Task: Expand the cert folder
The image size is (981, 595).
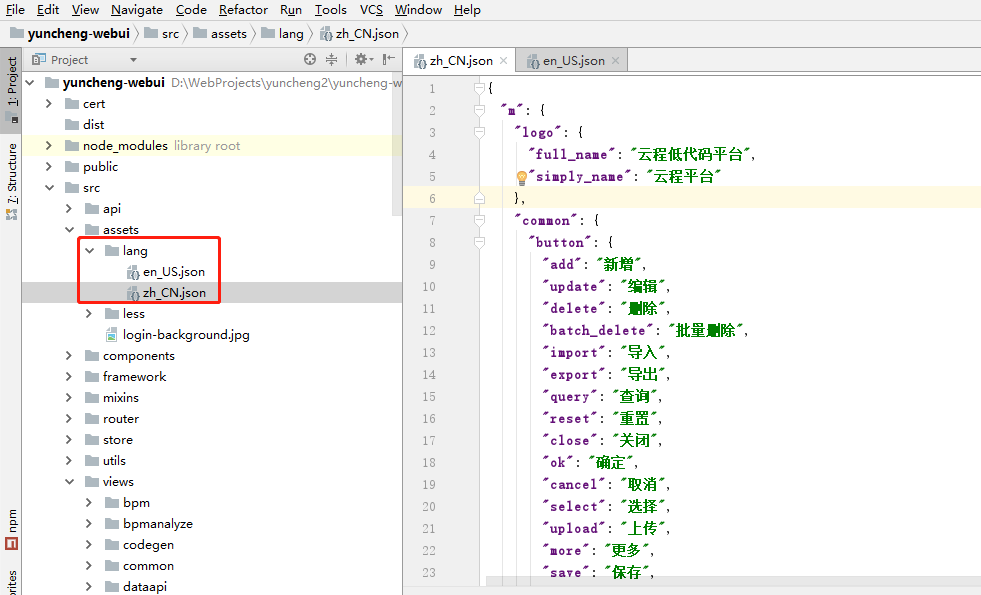Action: point(49,104)
